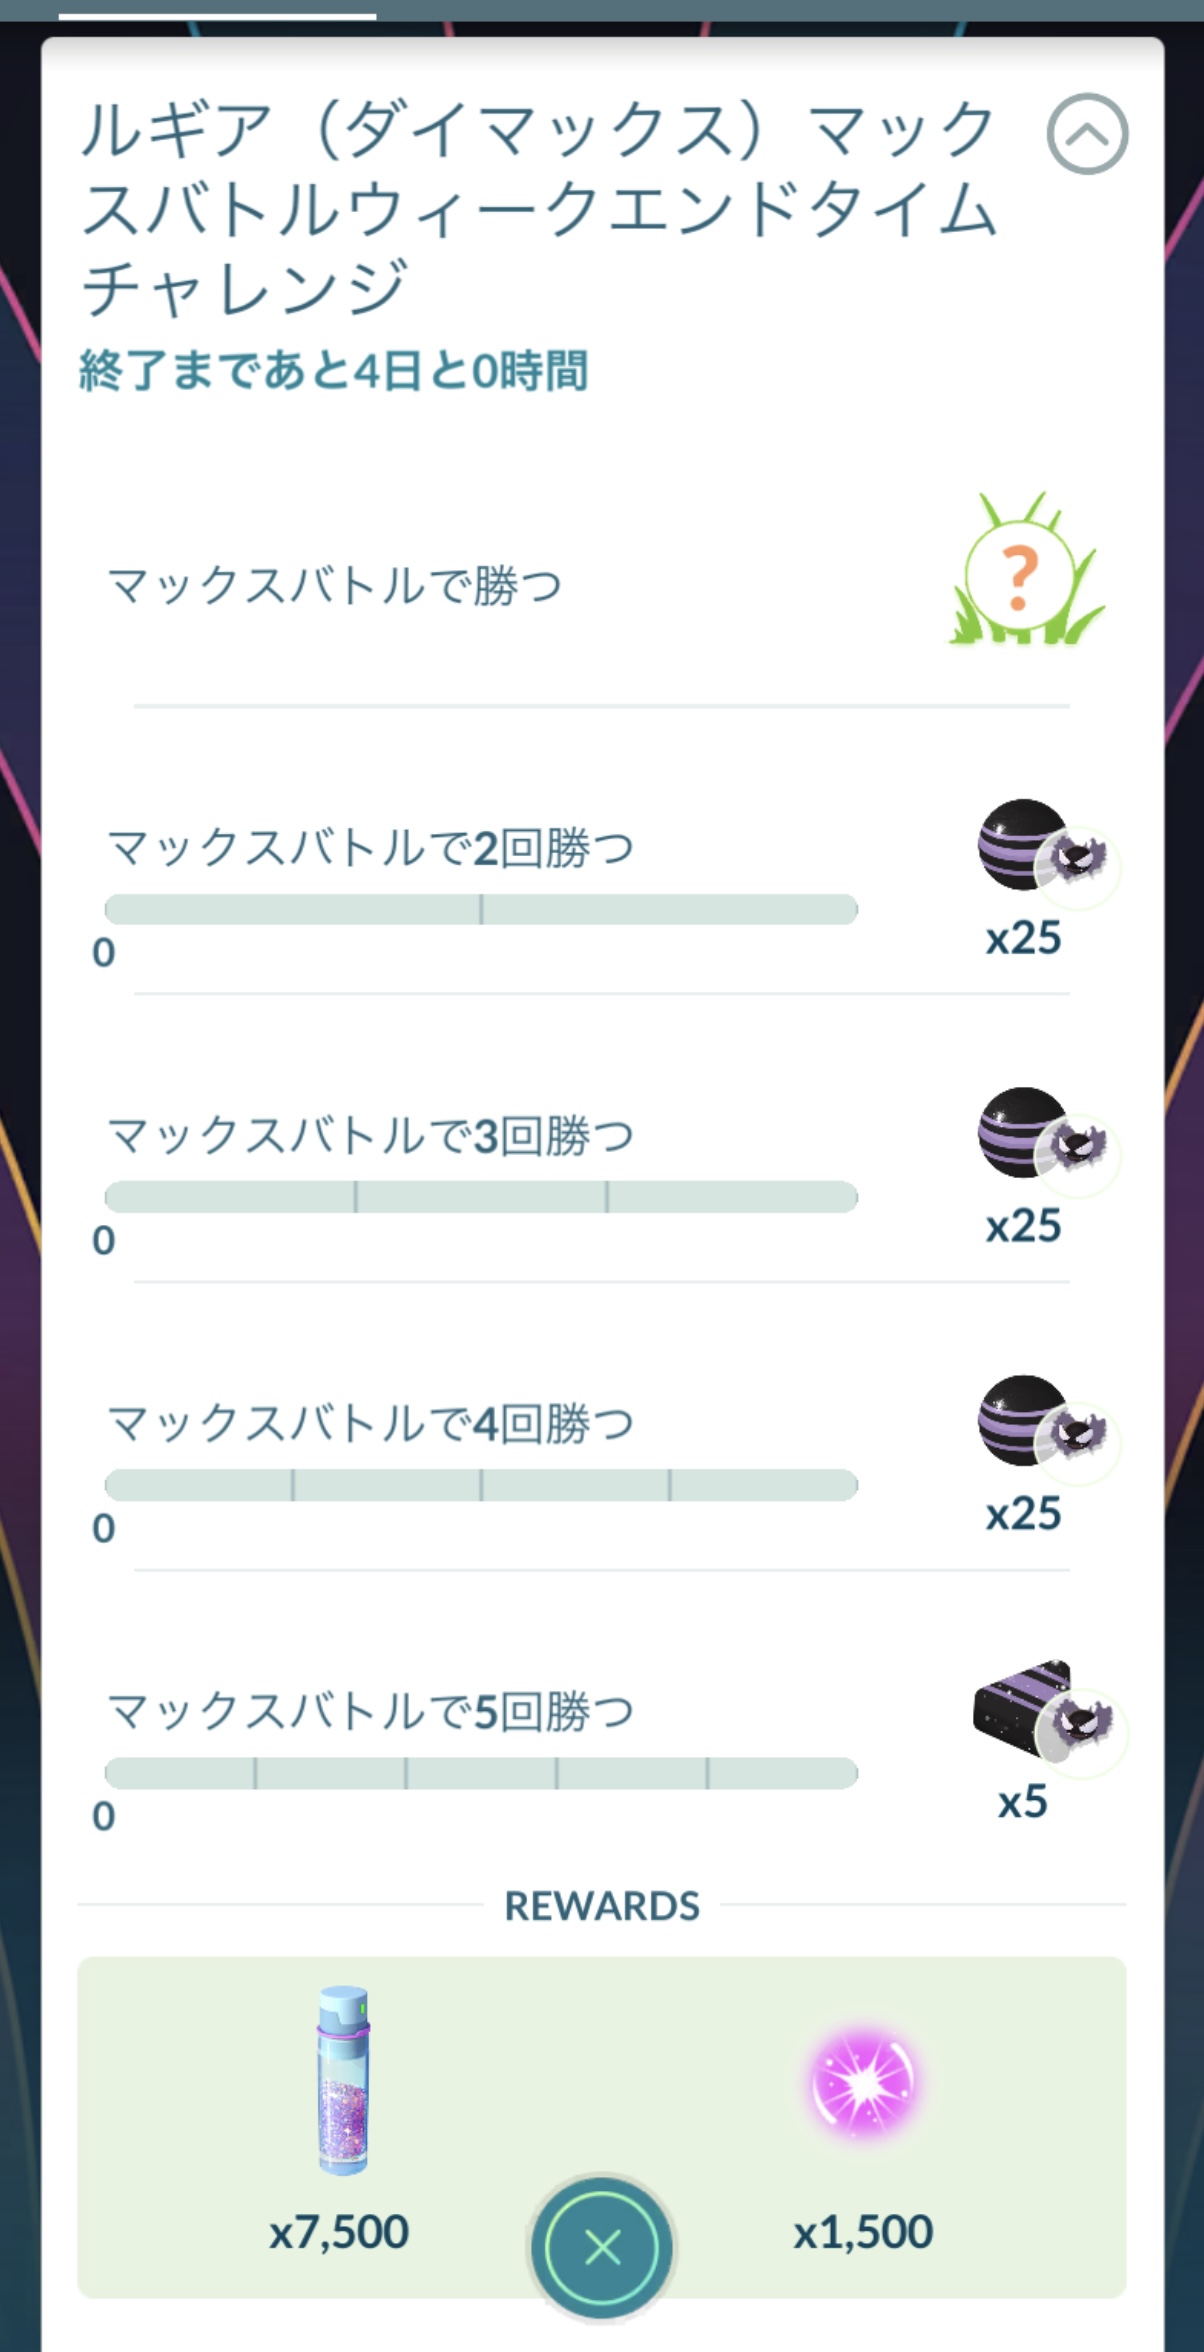Image resolution: width=1204 pixels, height=2352 pixels.
Task: Collapse the Lugia Max Battle challenge card
Action: point(1087,134)
